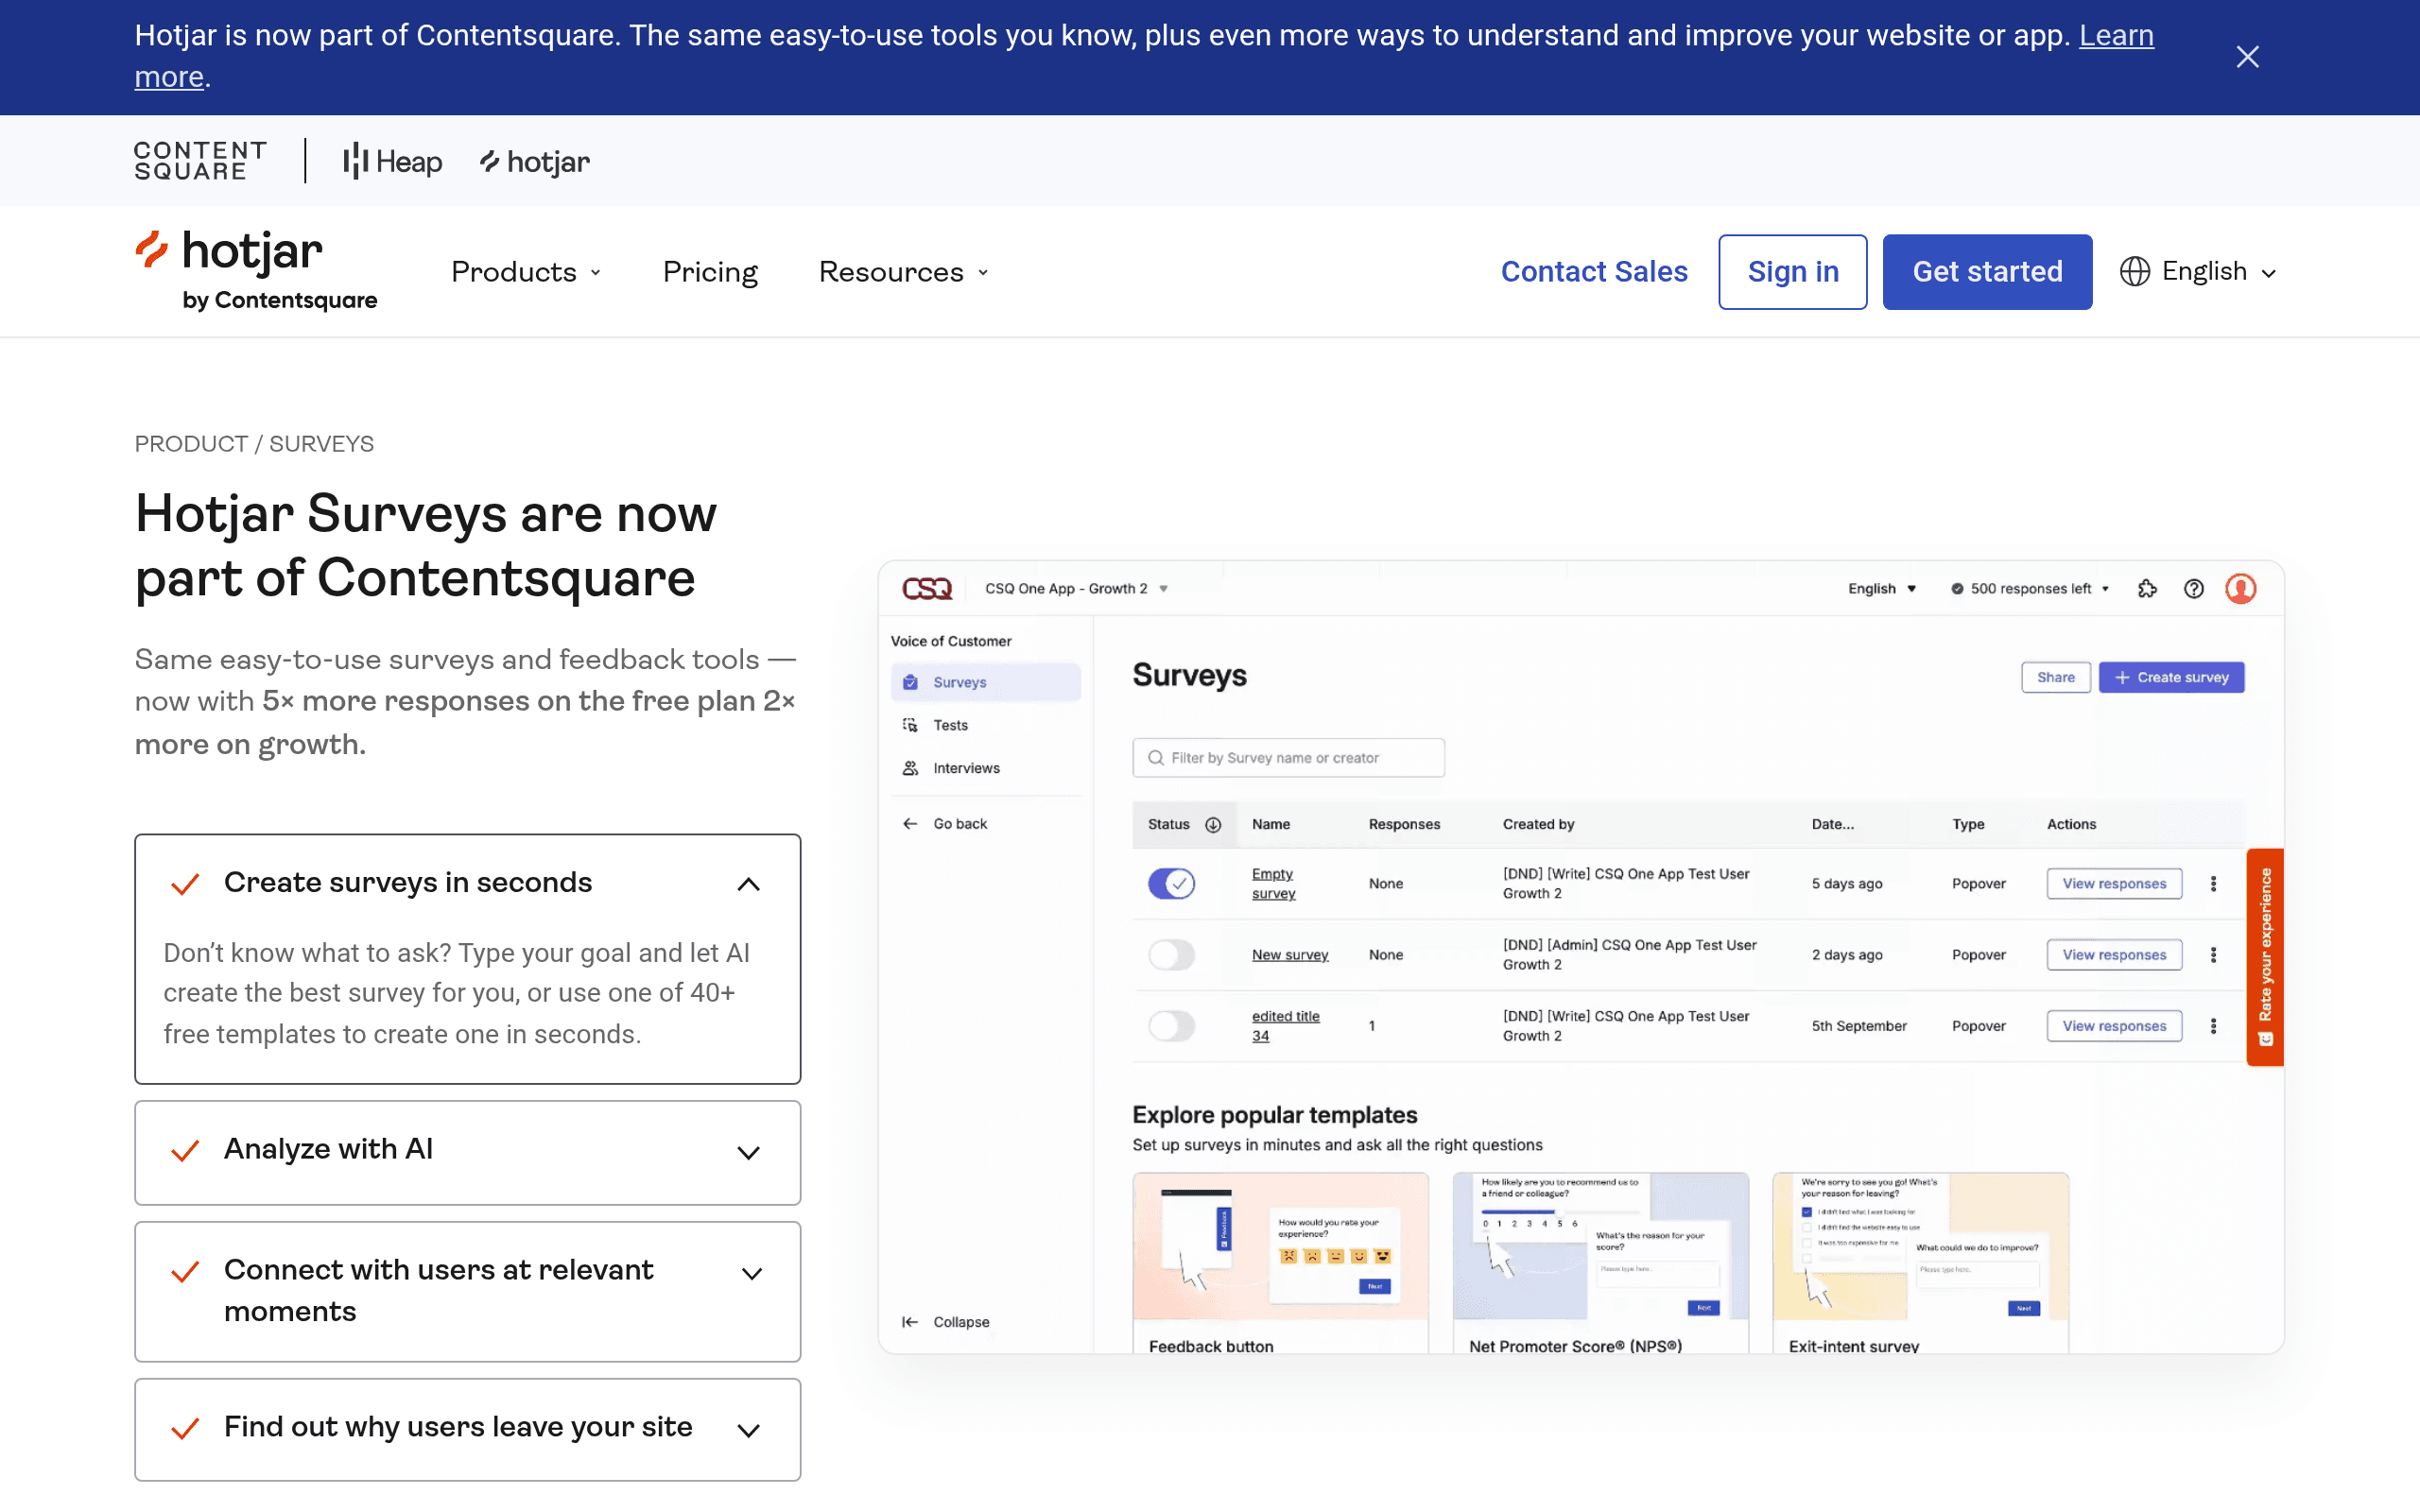Click the Sign in button

(1793, 272)
